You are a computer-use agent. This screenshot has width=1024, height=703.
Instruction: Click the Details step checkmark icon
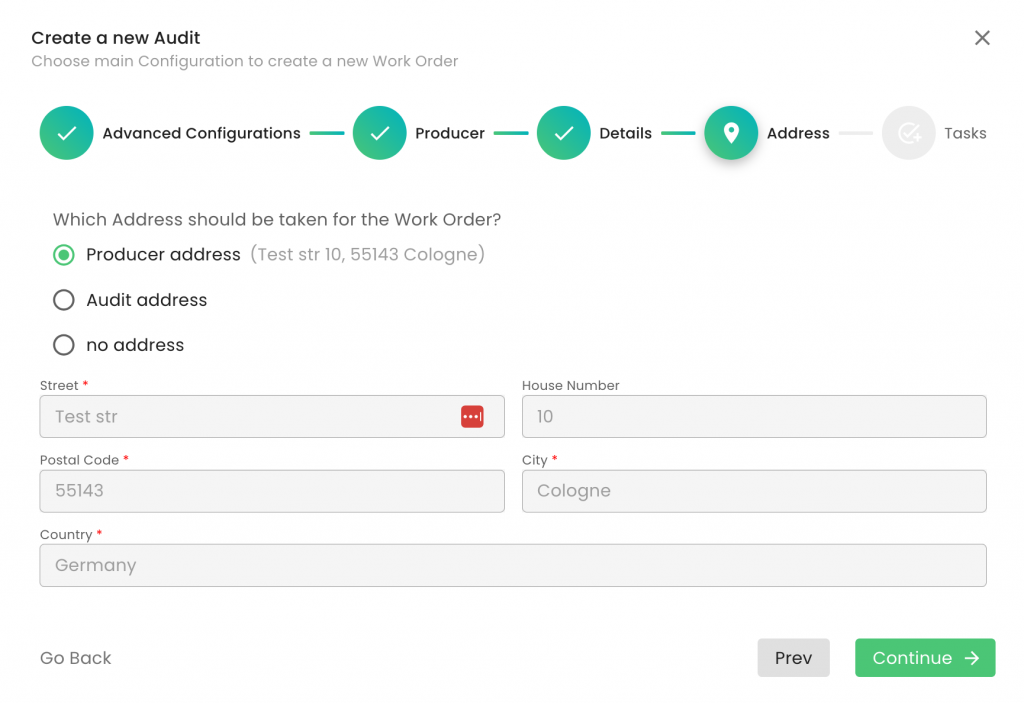click(x=563, y=133)
